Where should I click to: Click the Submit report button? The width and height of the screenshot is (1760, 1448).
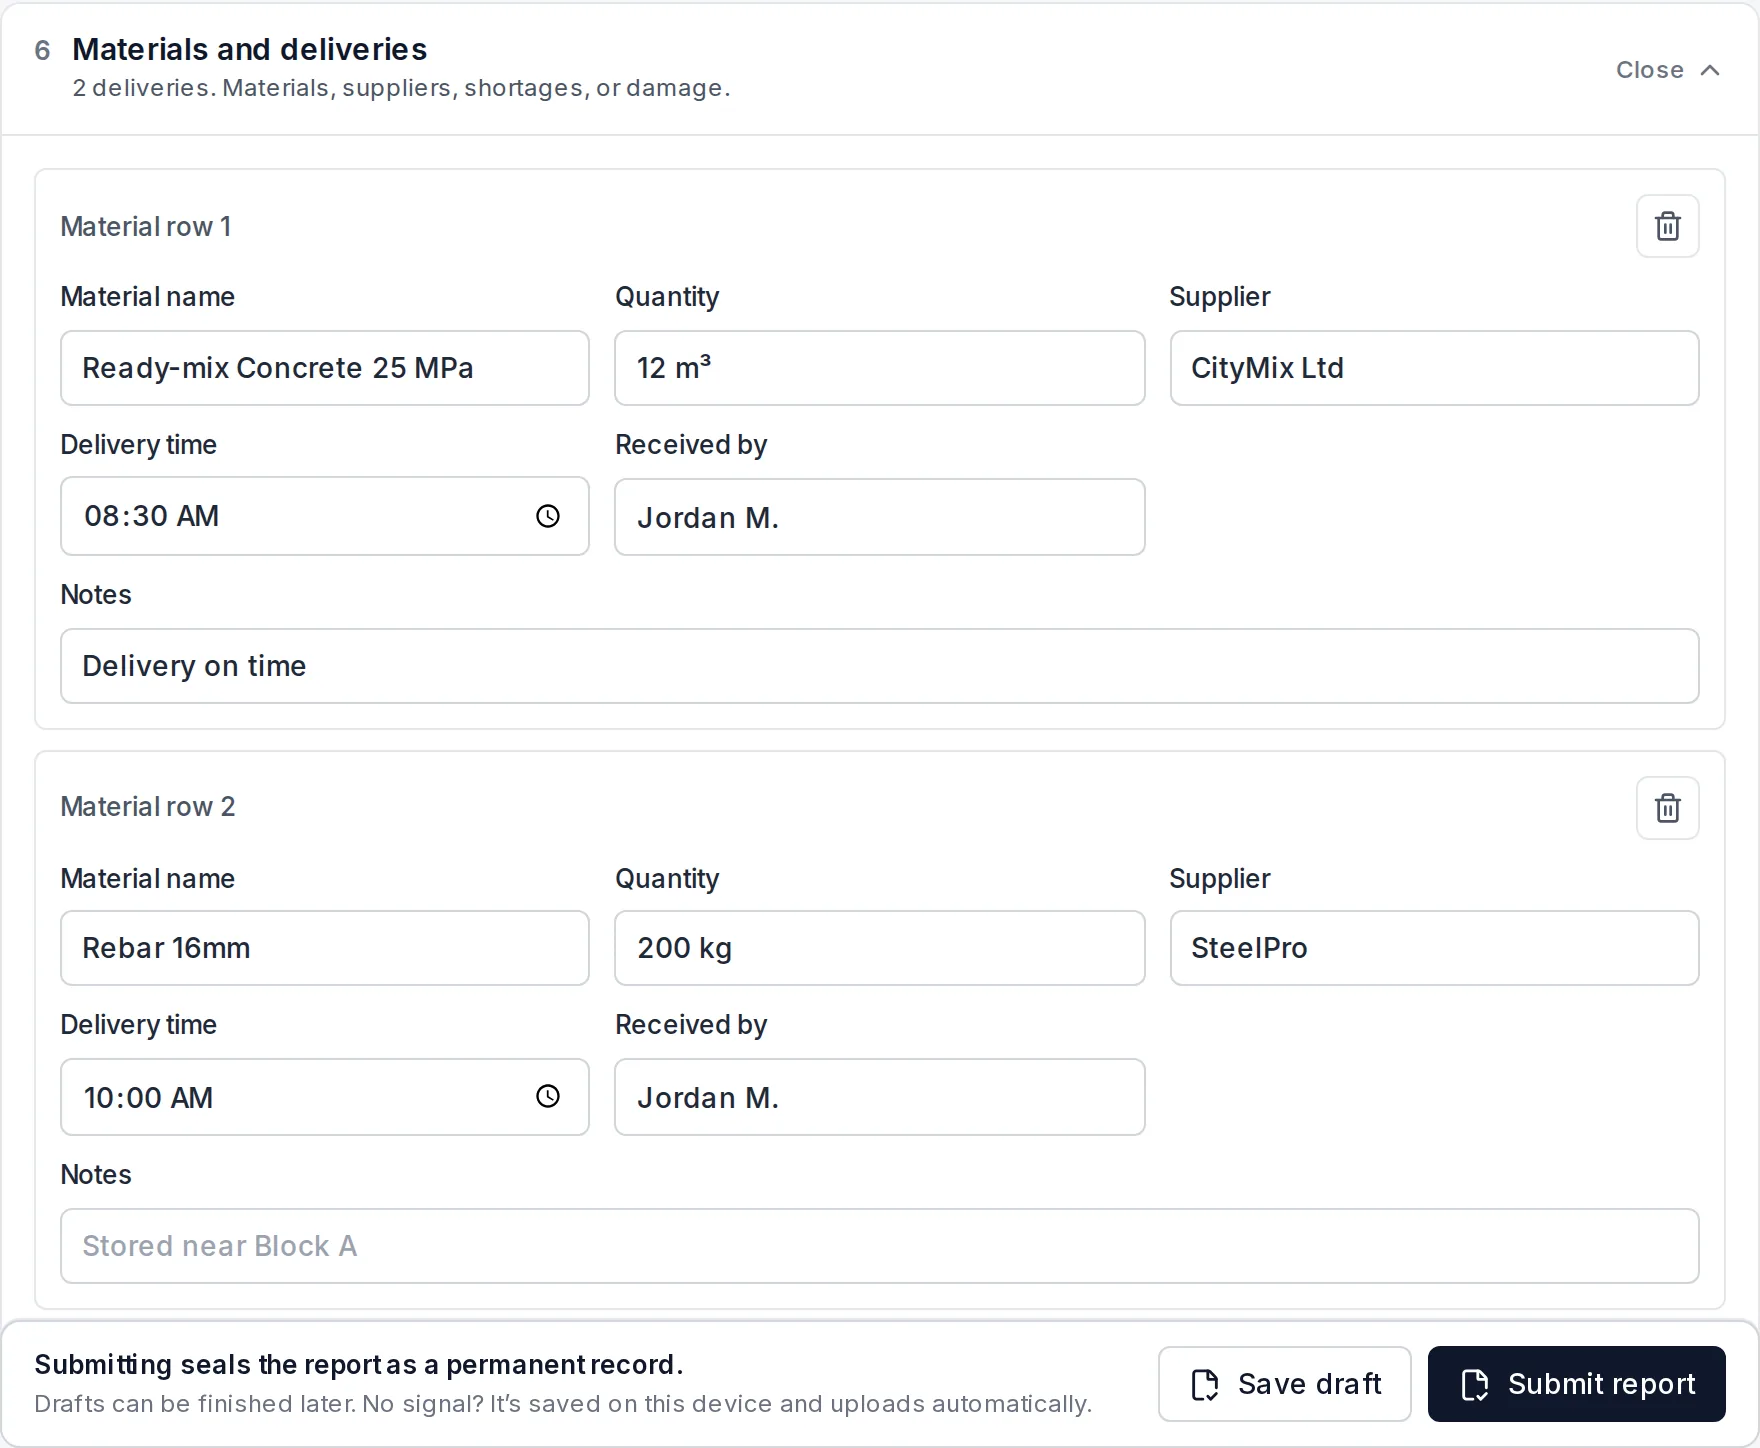pyautogui.click(x=1576, y=1384)
